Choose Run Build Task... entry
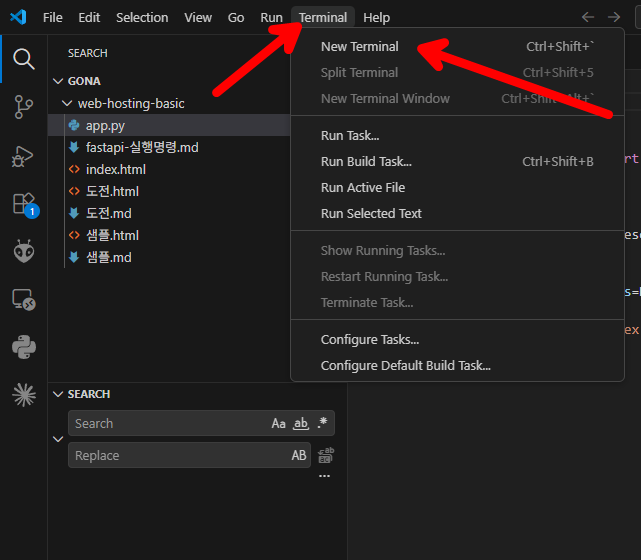641x560 pixels. 457,161
